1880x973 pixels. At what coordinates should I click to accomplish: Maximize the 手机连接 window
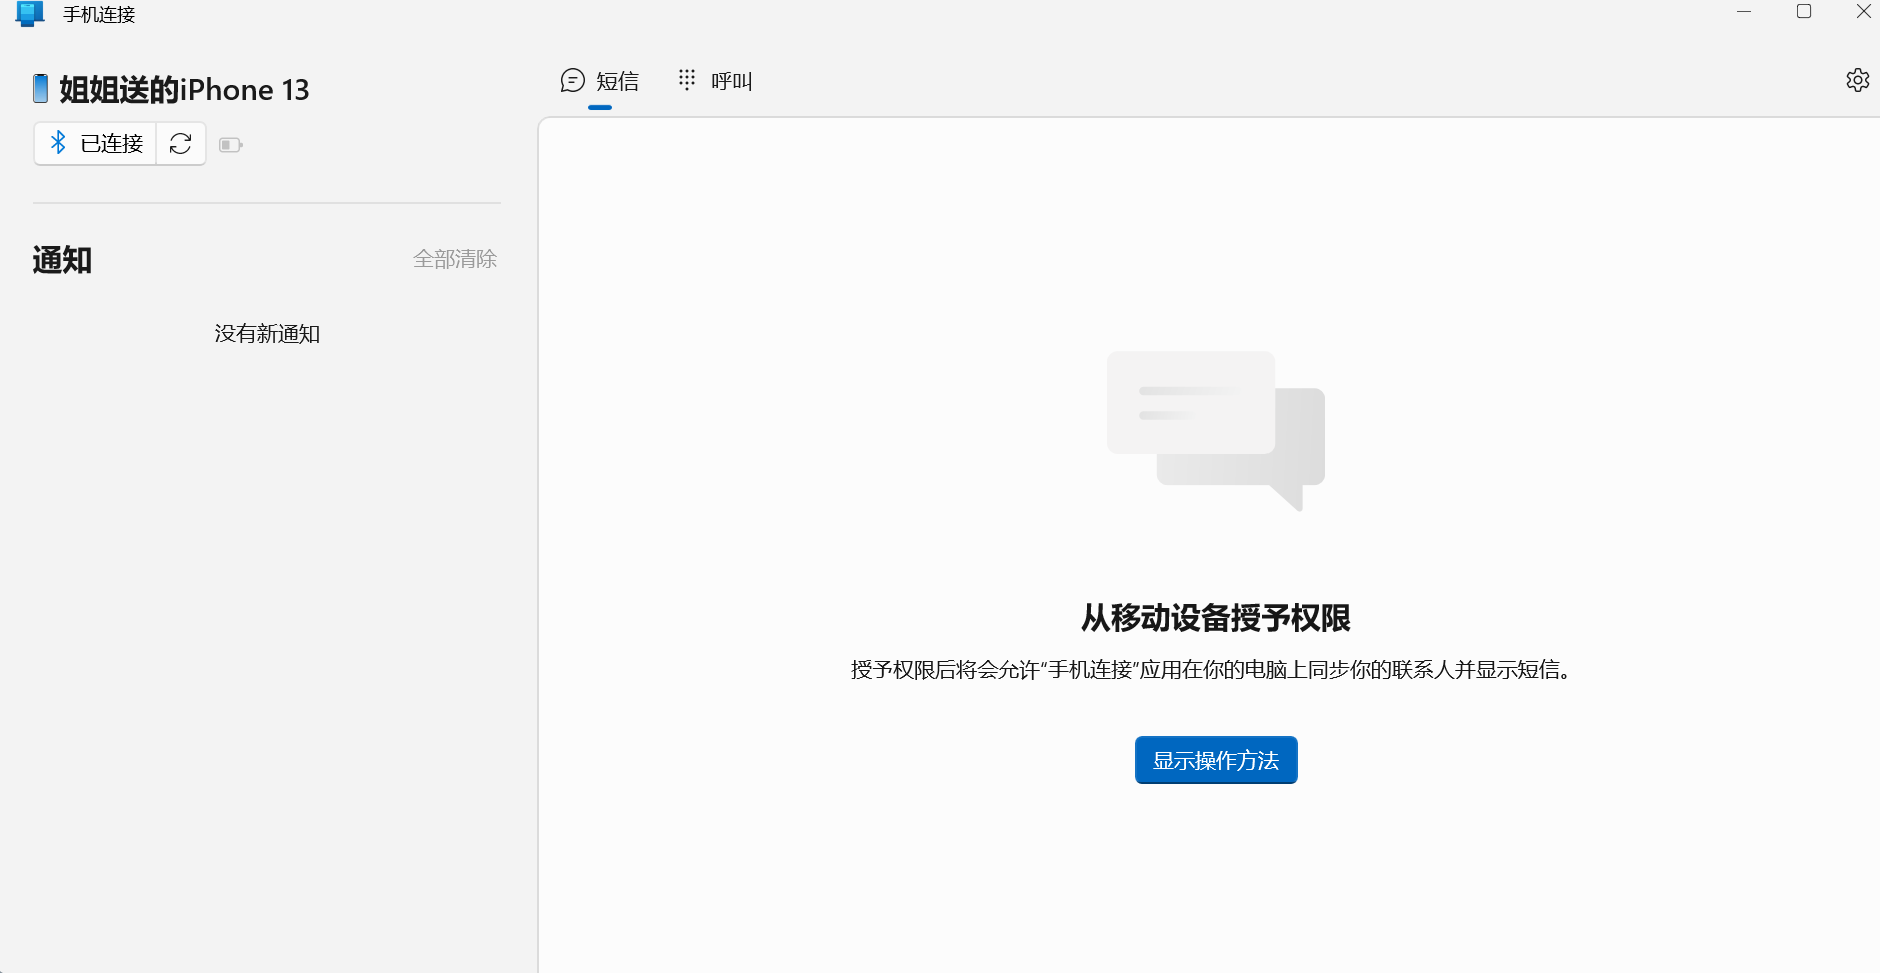click(x=1804, y=12)
